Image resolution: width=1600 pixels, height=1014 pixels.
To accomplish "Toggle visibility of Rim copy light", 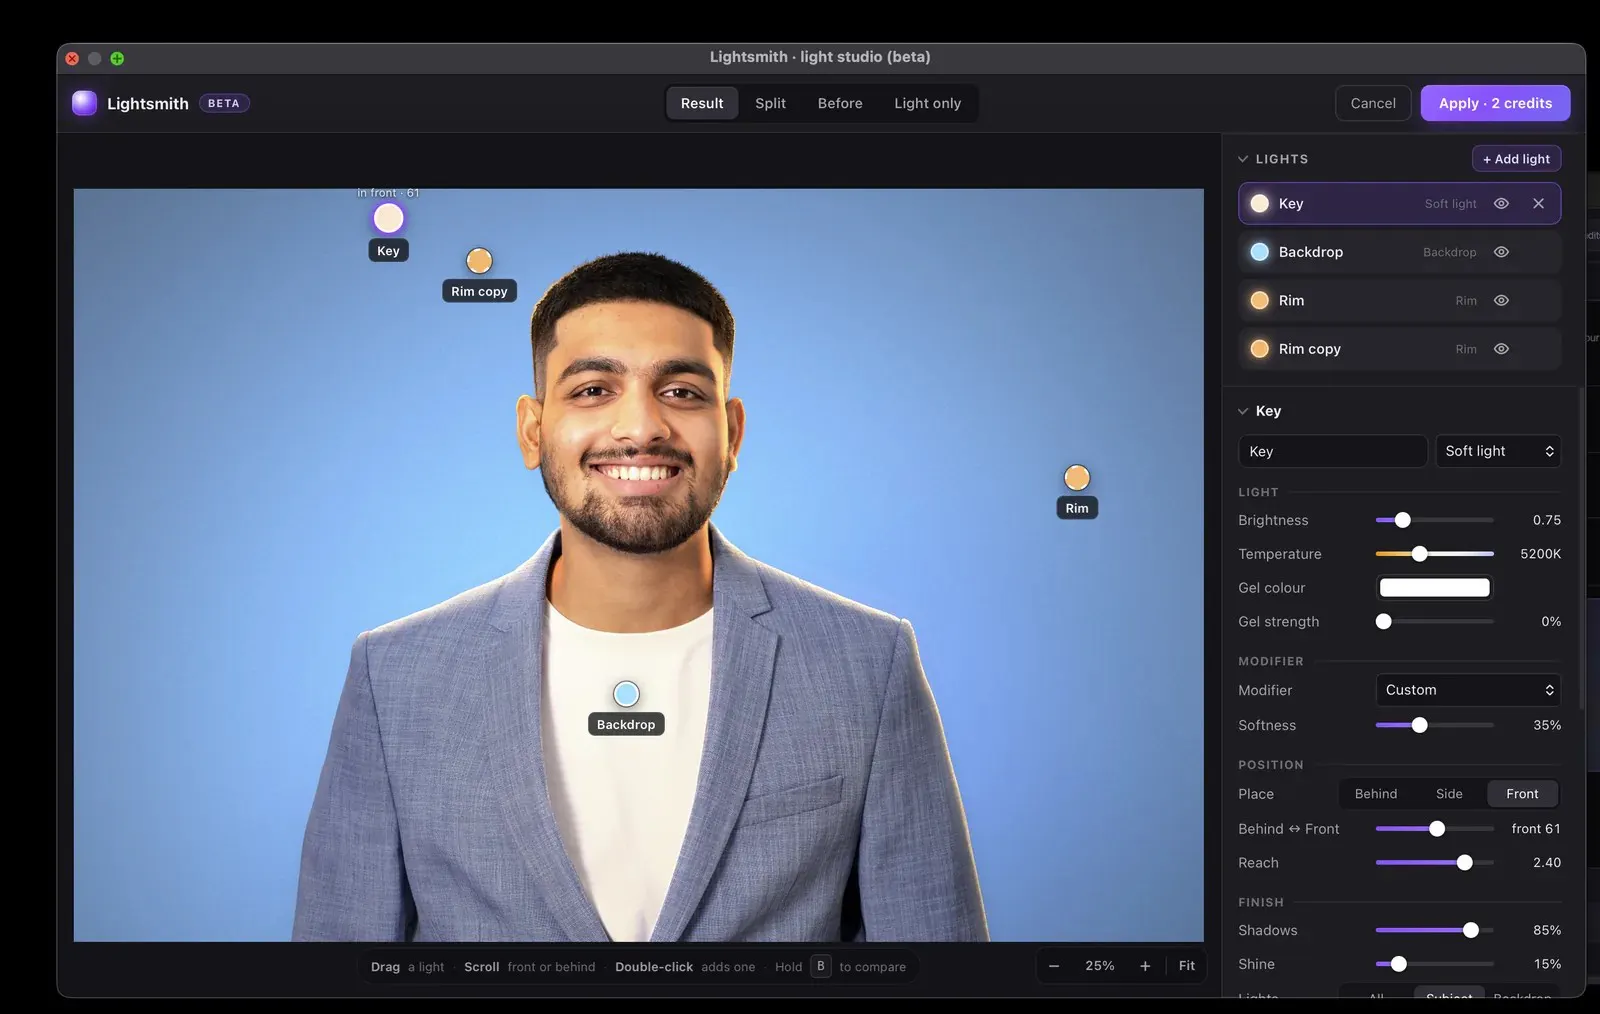I will 1501,349.
